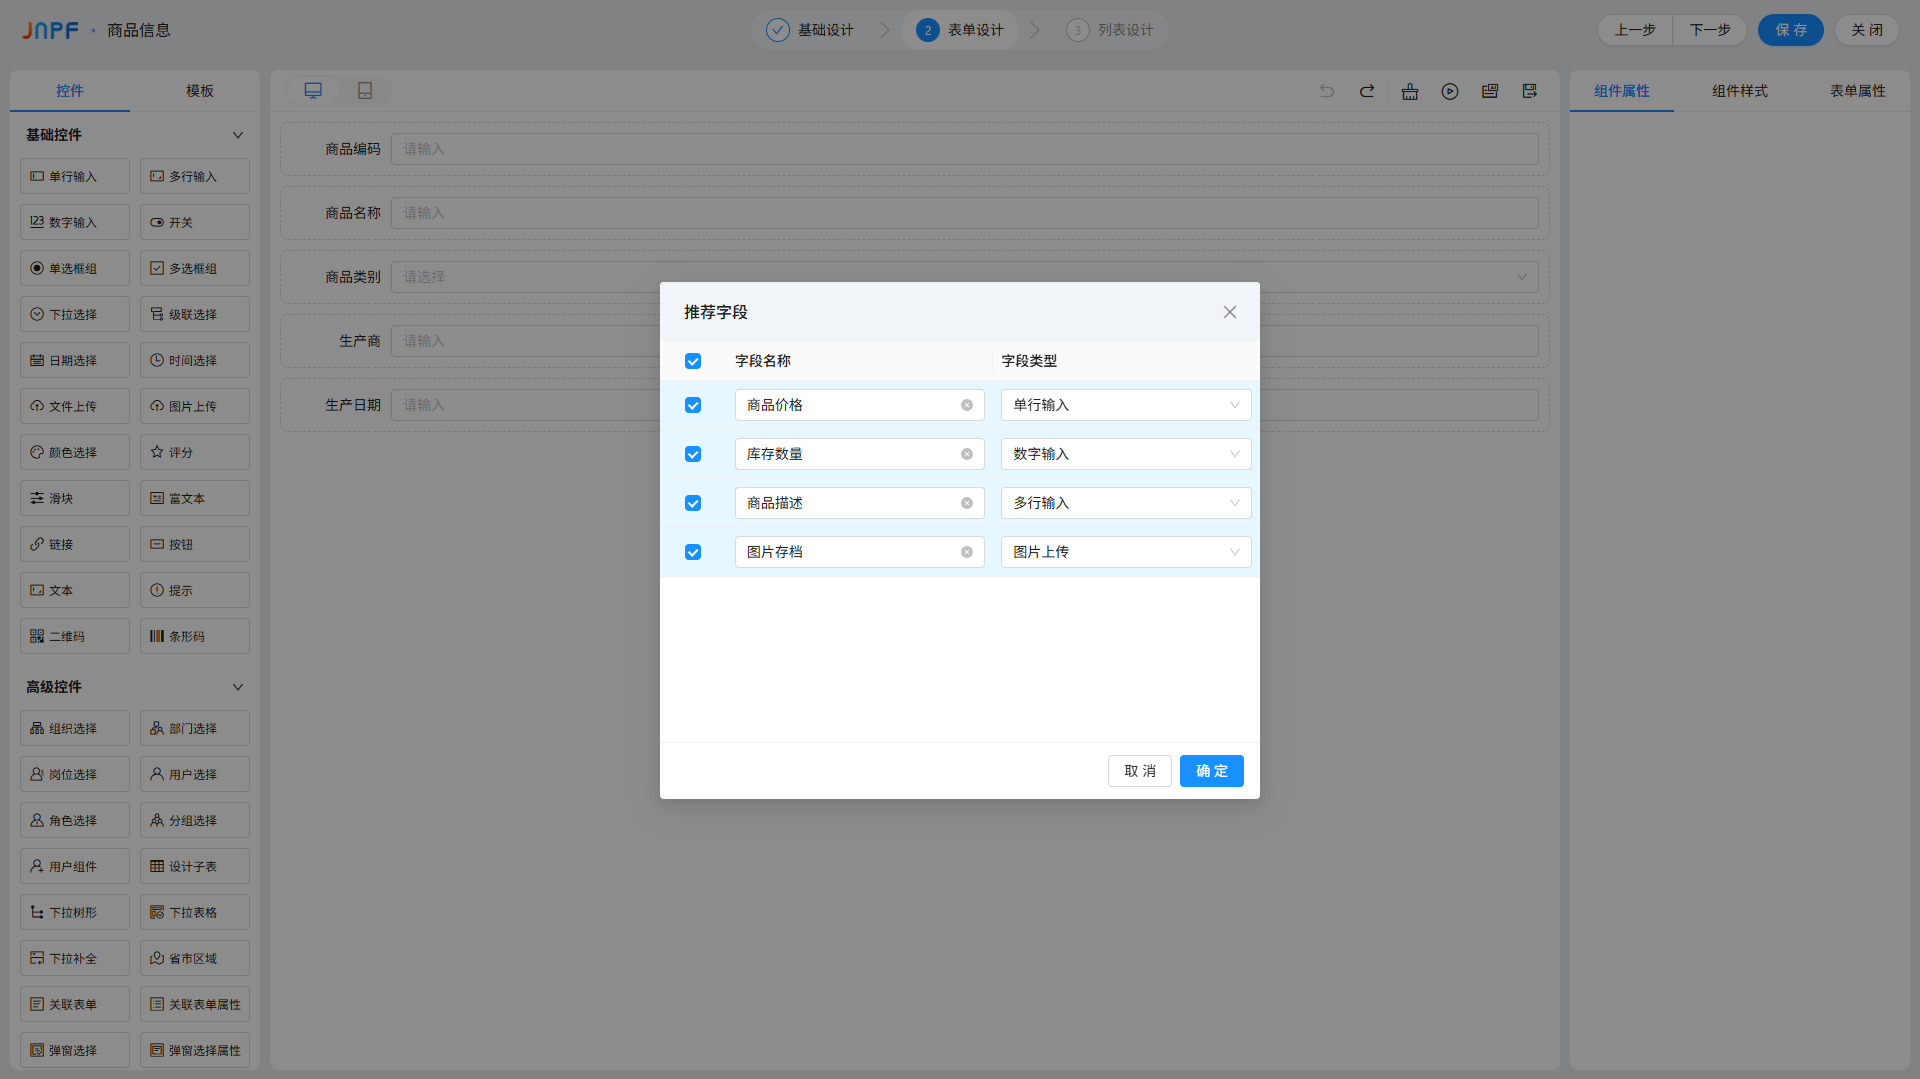The image size is (1920, 1079).
Task: Click the 下一步 button
Action: [x=1710, y=30]
